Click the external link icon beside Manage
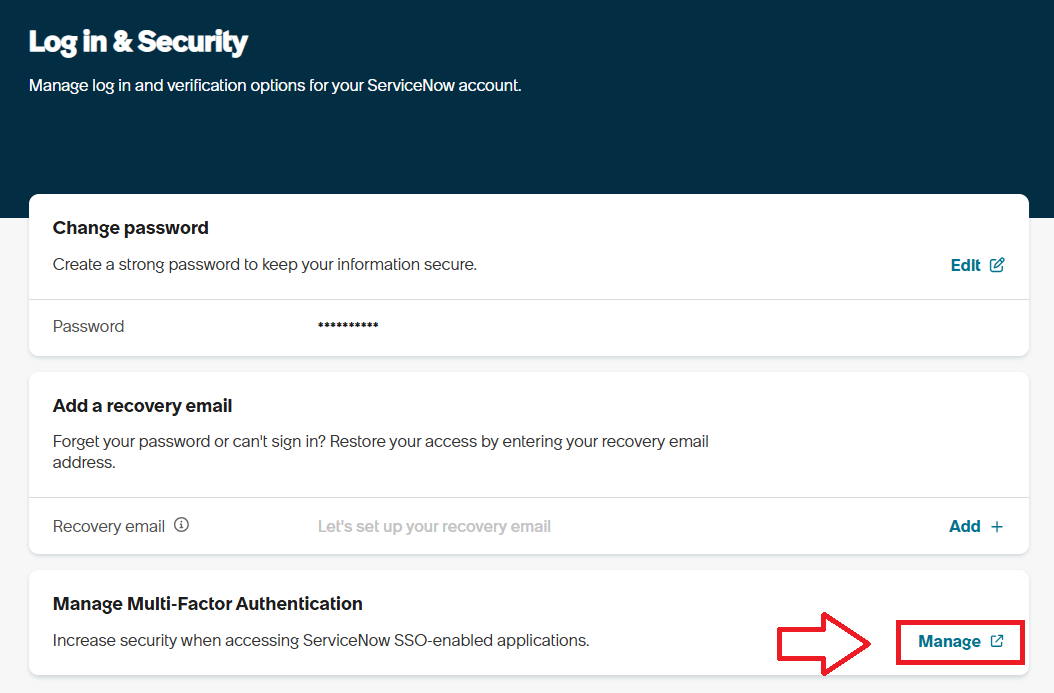Screen dimensions: 1054x693 point(997,641)
